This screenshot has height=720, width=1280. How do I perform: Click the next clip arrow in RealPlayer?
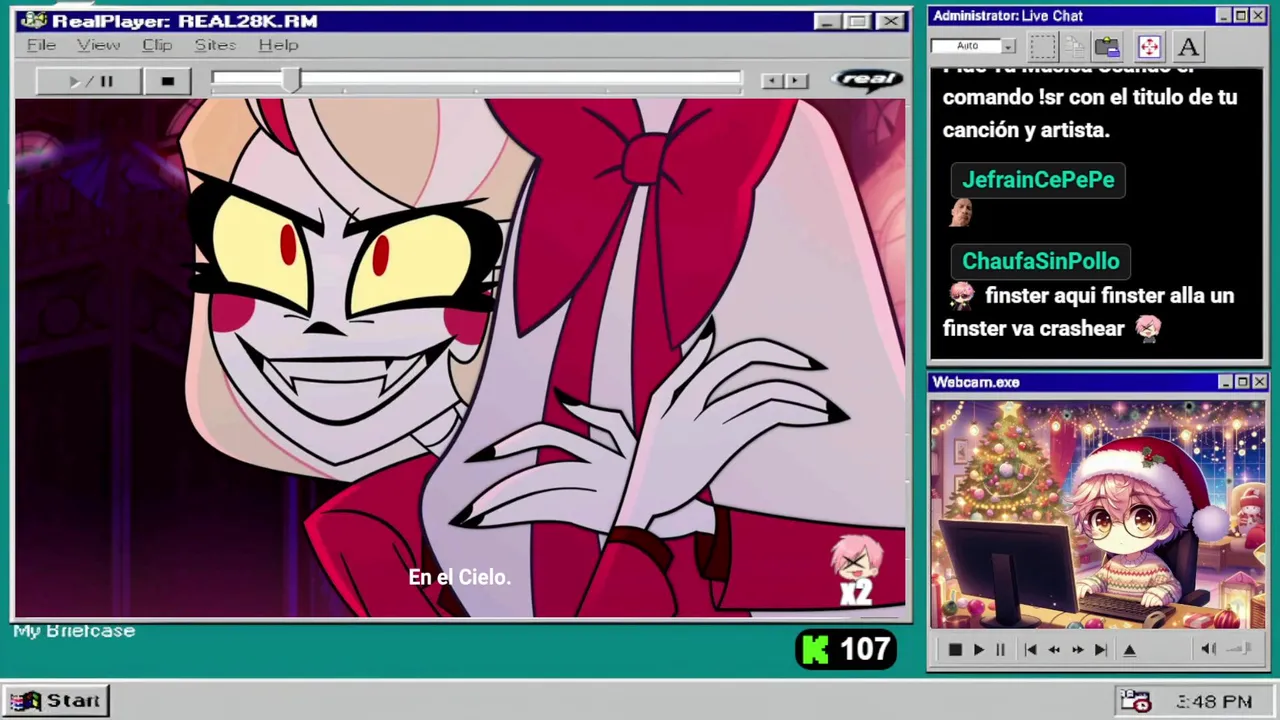tap(796, 81)
